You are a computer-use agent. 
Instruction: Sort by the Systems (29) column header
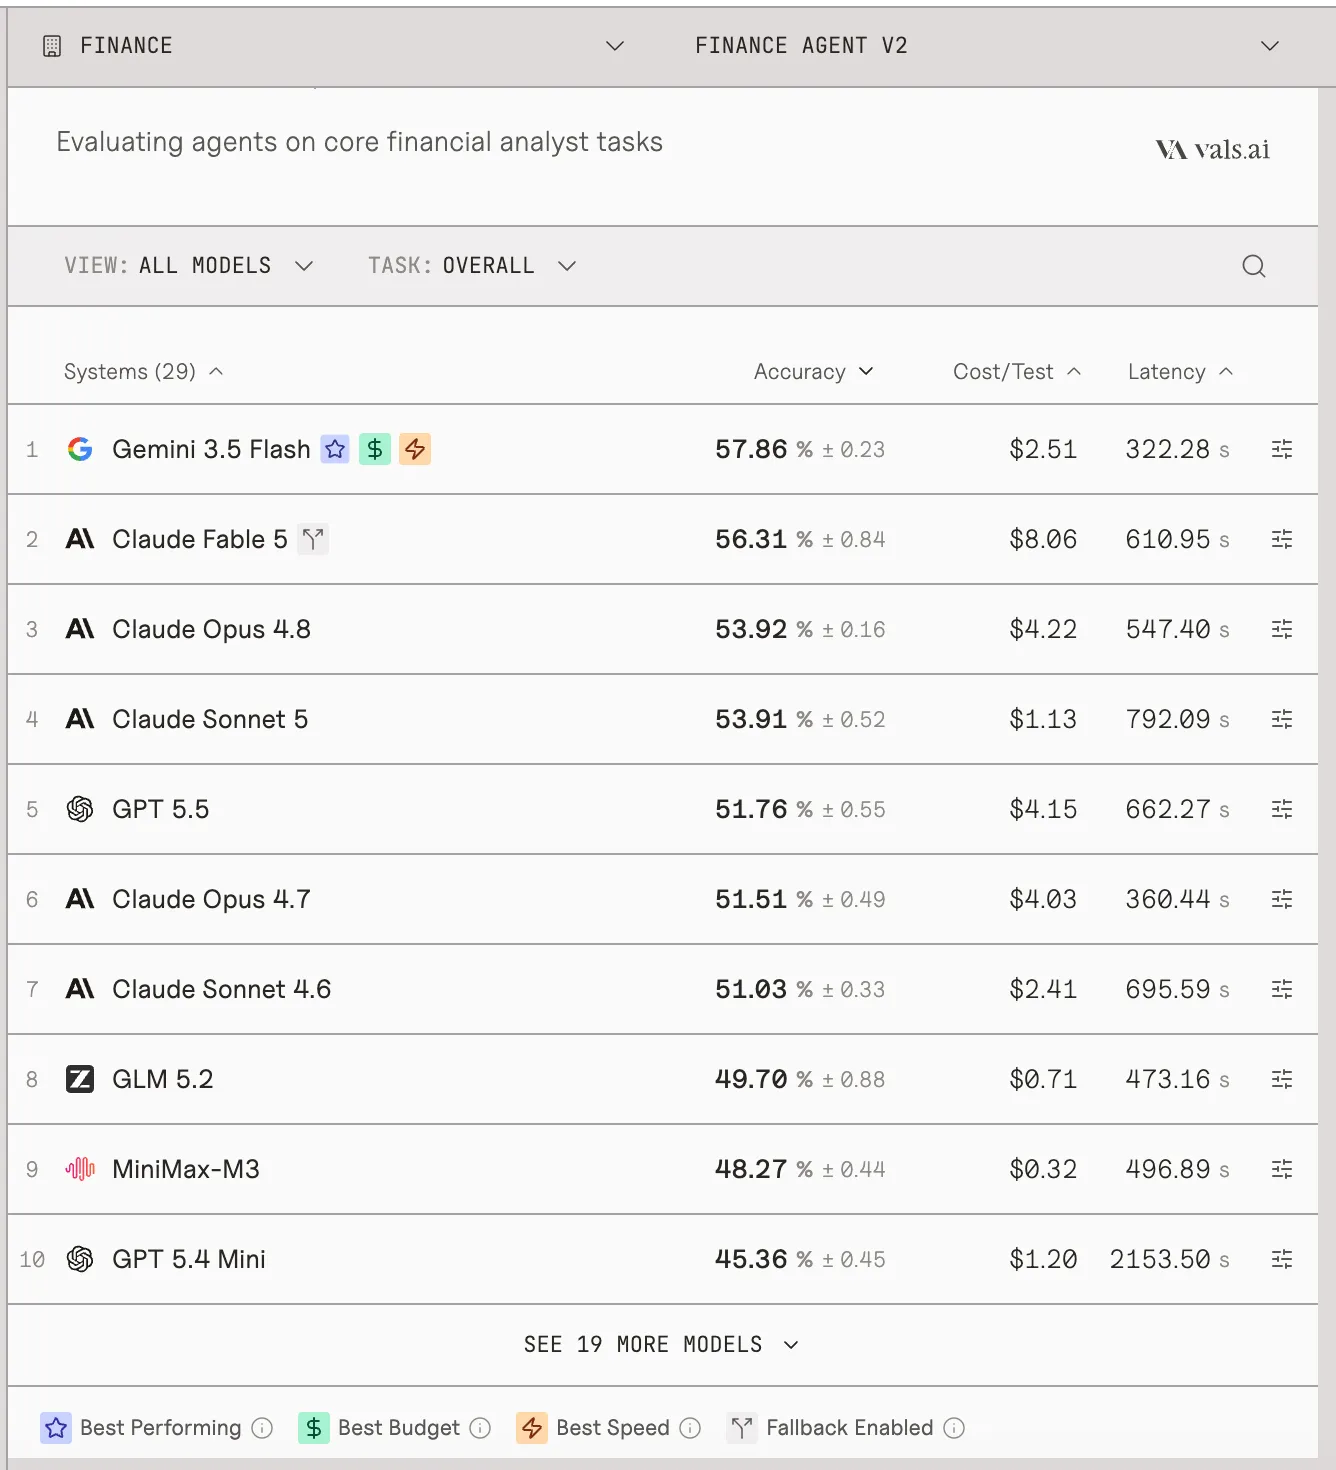click(x=143, y=372)
